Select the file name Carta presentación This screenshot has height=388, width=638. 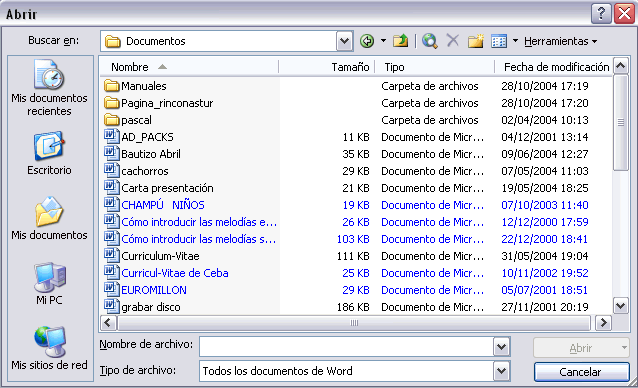(167, 188)
